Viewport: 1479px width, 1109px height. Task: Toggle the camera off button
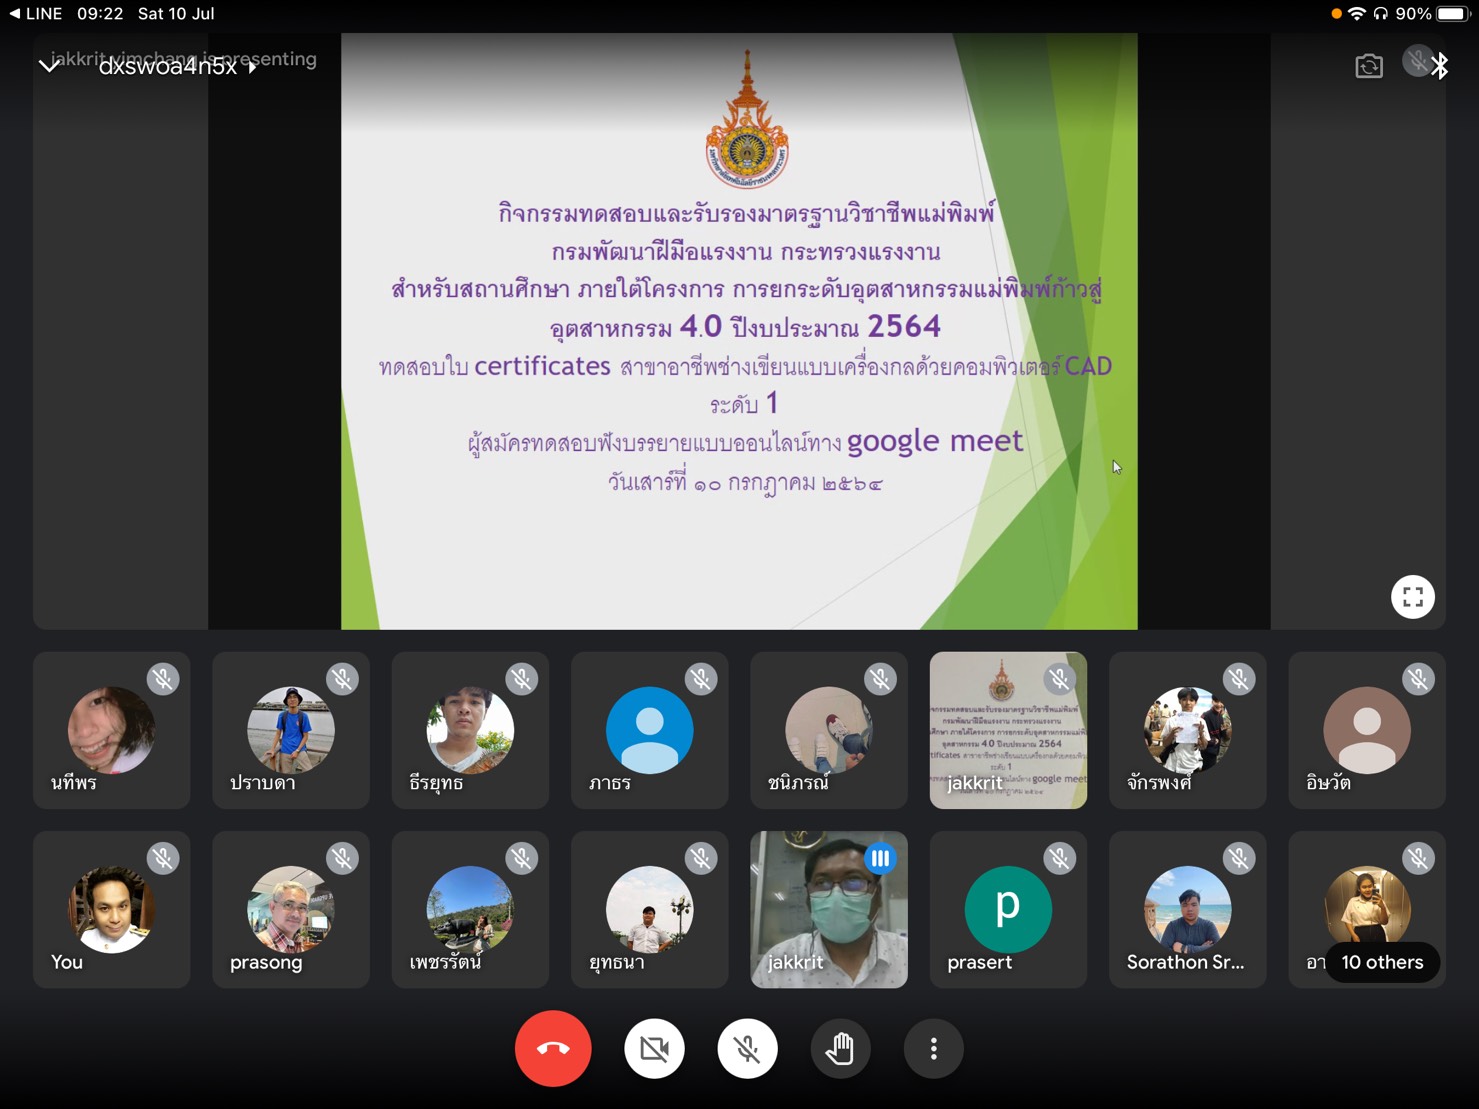654,1048
